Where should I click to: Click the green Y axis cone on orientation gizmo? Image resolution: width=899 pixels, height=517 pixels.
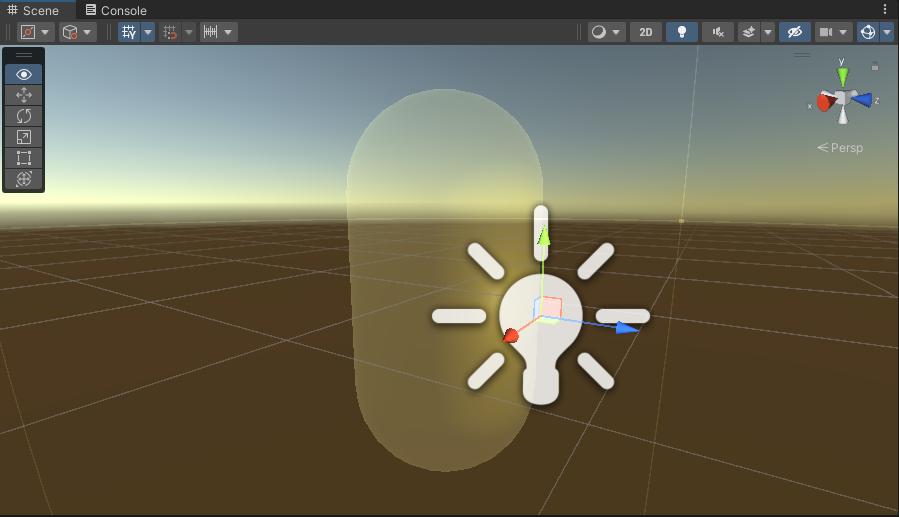[x=842, y=77]
